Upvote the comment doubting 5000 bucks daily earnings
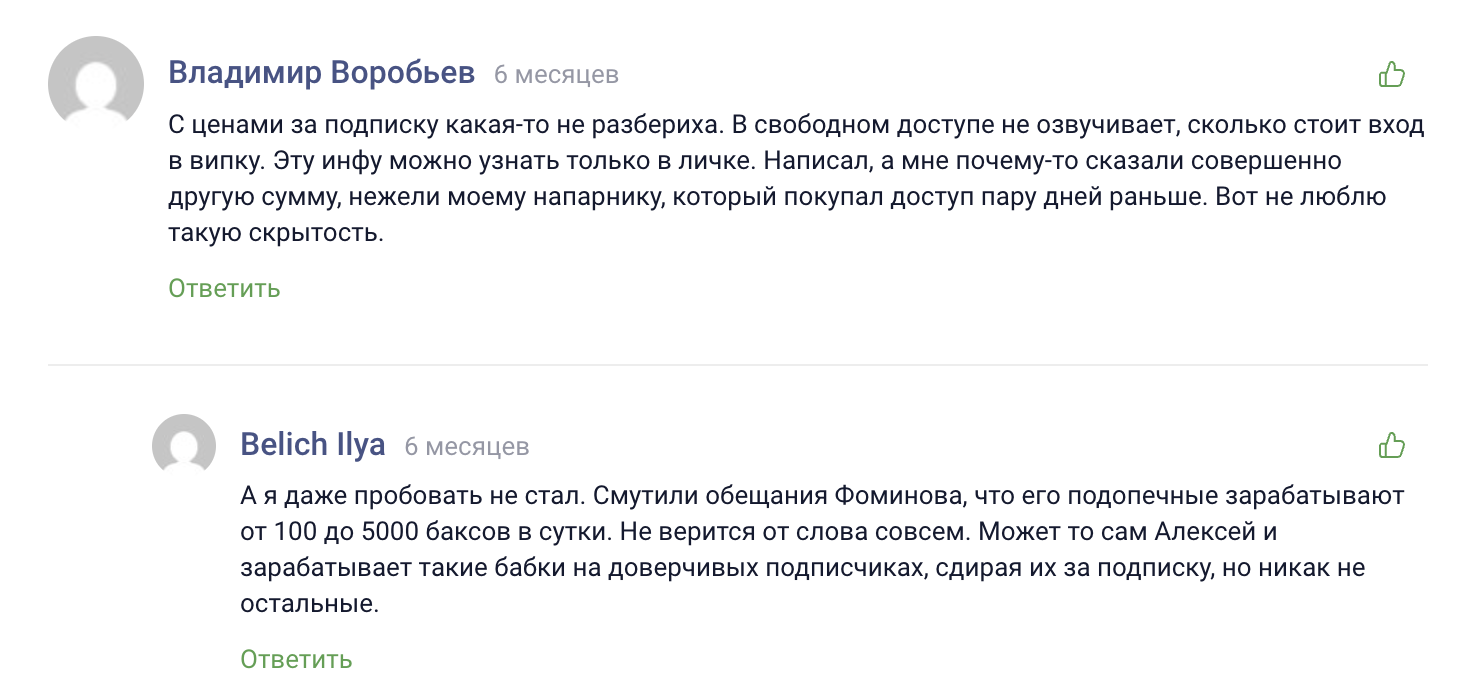The image size is (1484, 678). 1392,445
